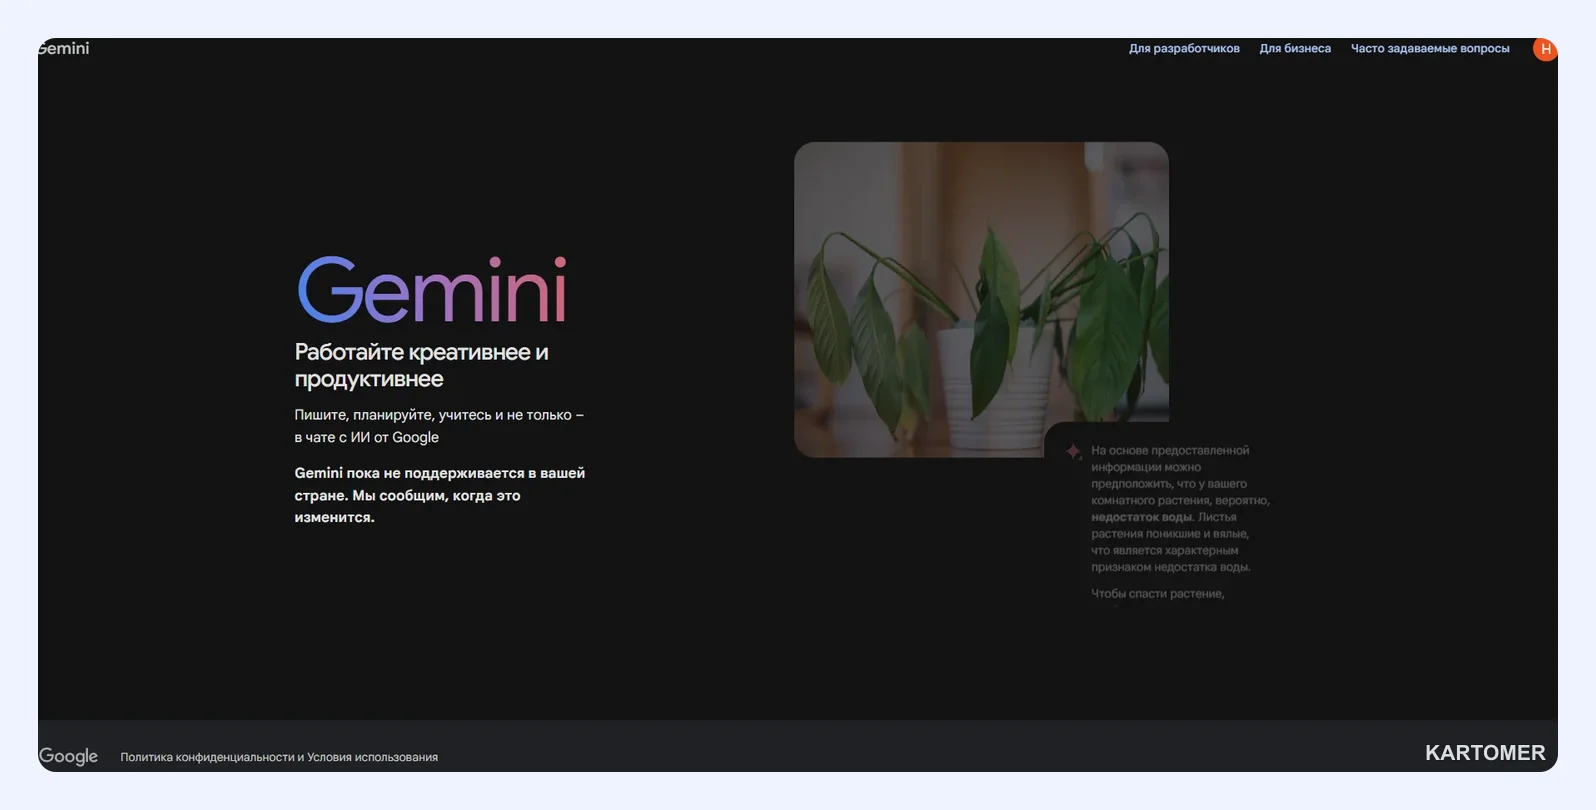
Task: Click the Google logo in the footer
Action: 68,756
